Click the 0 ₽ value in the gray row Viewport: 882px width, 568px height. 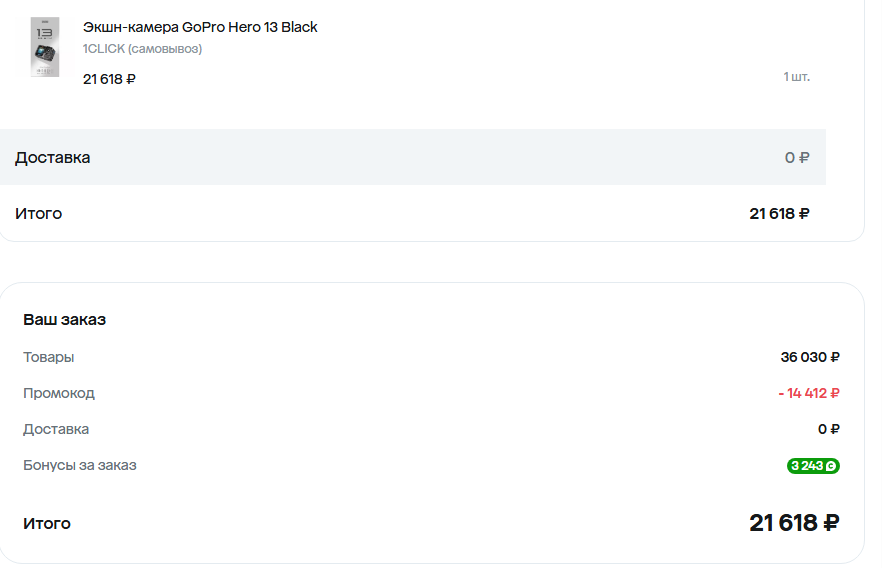pos(797,158)
